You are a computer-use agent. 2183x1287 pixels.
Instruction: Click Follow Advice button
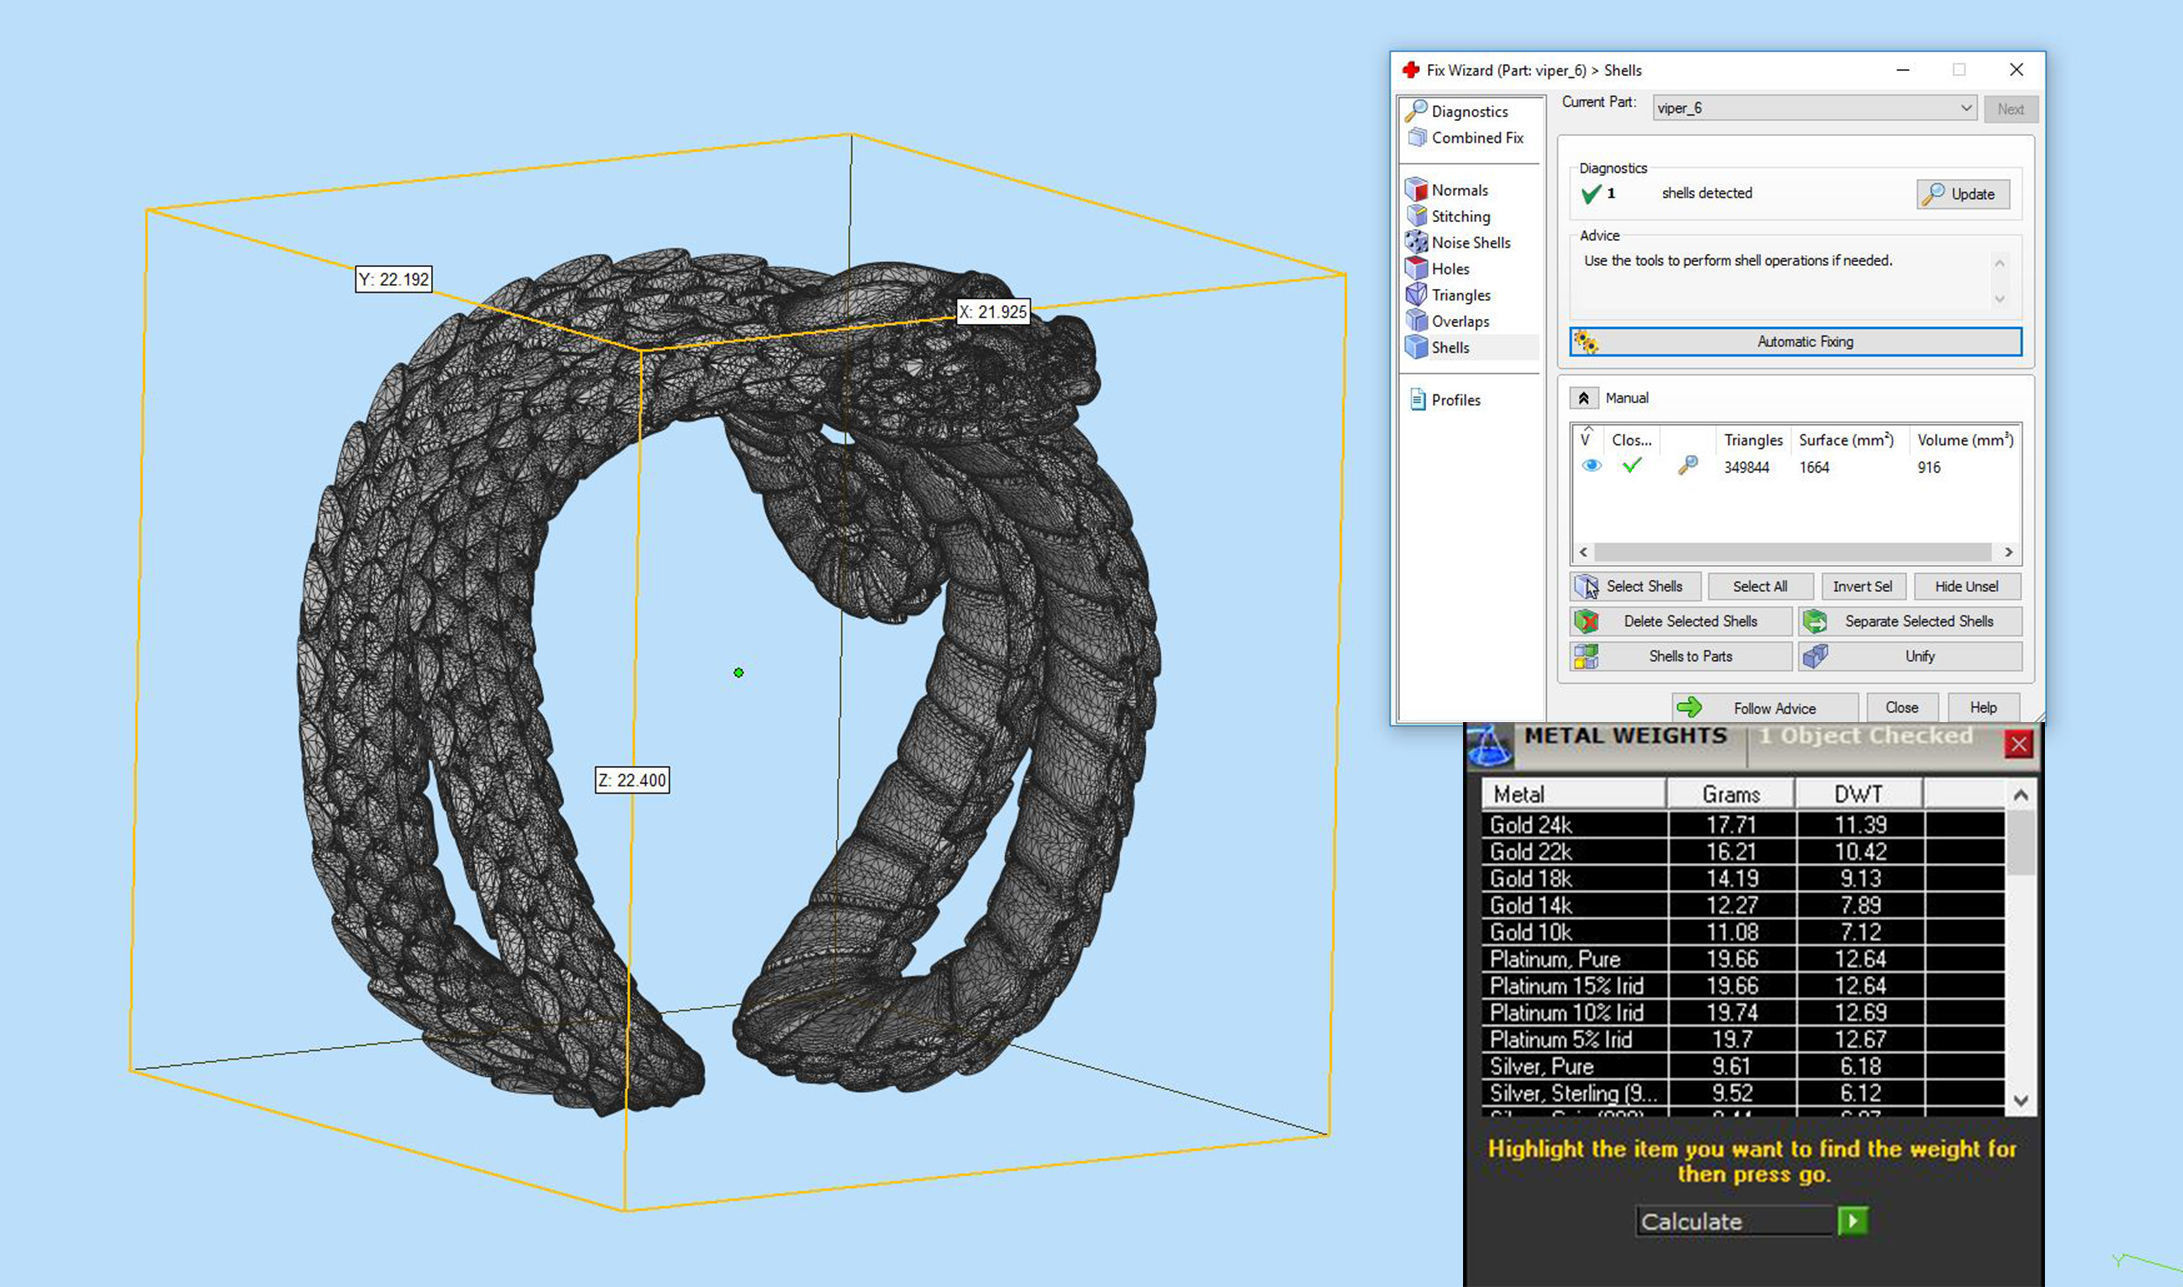[x=1764, y=708]
